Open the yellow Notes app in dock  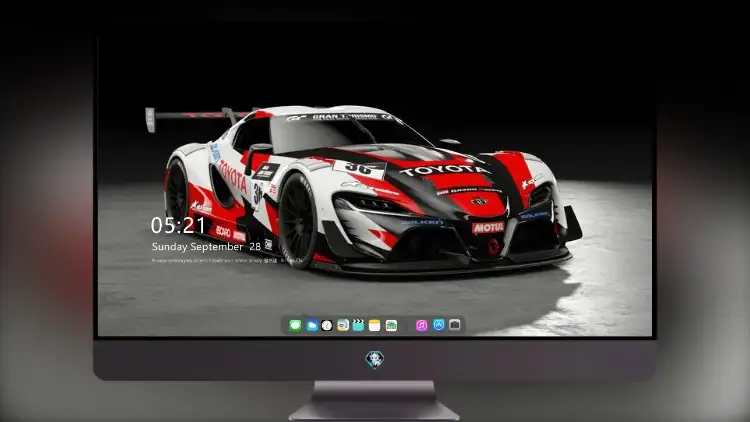375,325
